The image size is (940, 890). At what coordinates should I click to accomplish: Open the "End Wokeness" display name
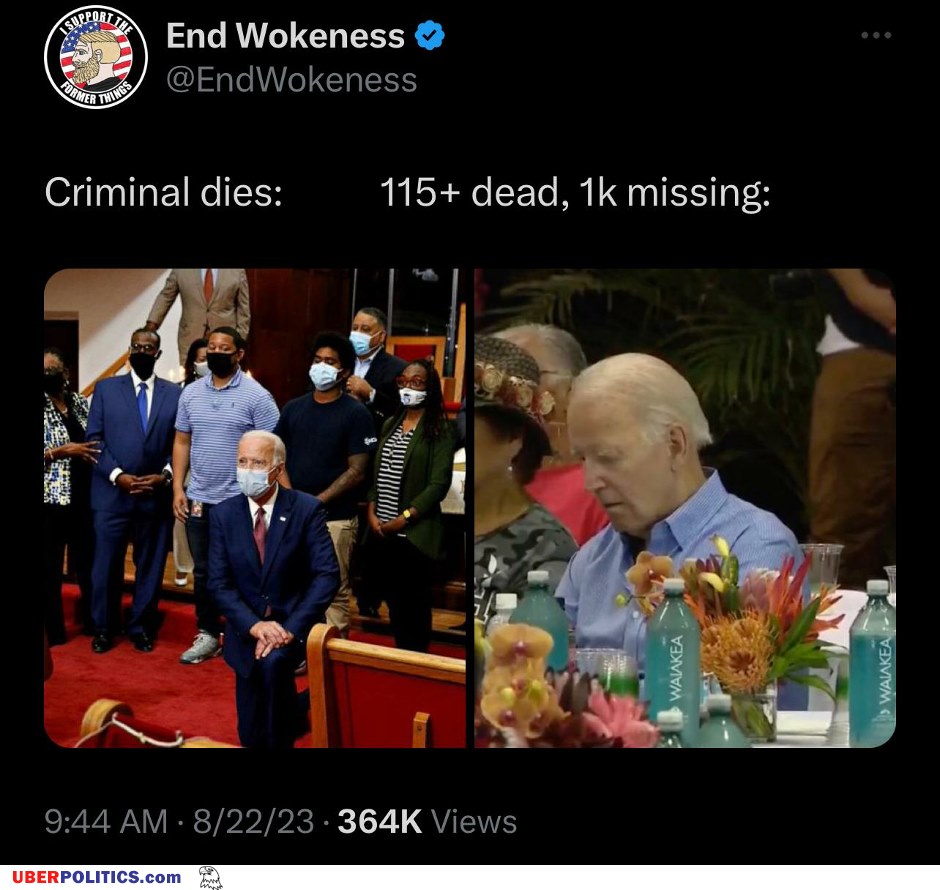click(285, 35)
